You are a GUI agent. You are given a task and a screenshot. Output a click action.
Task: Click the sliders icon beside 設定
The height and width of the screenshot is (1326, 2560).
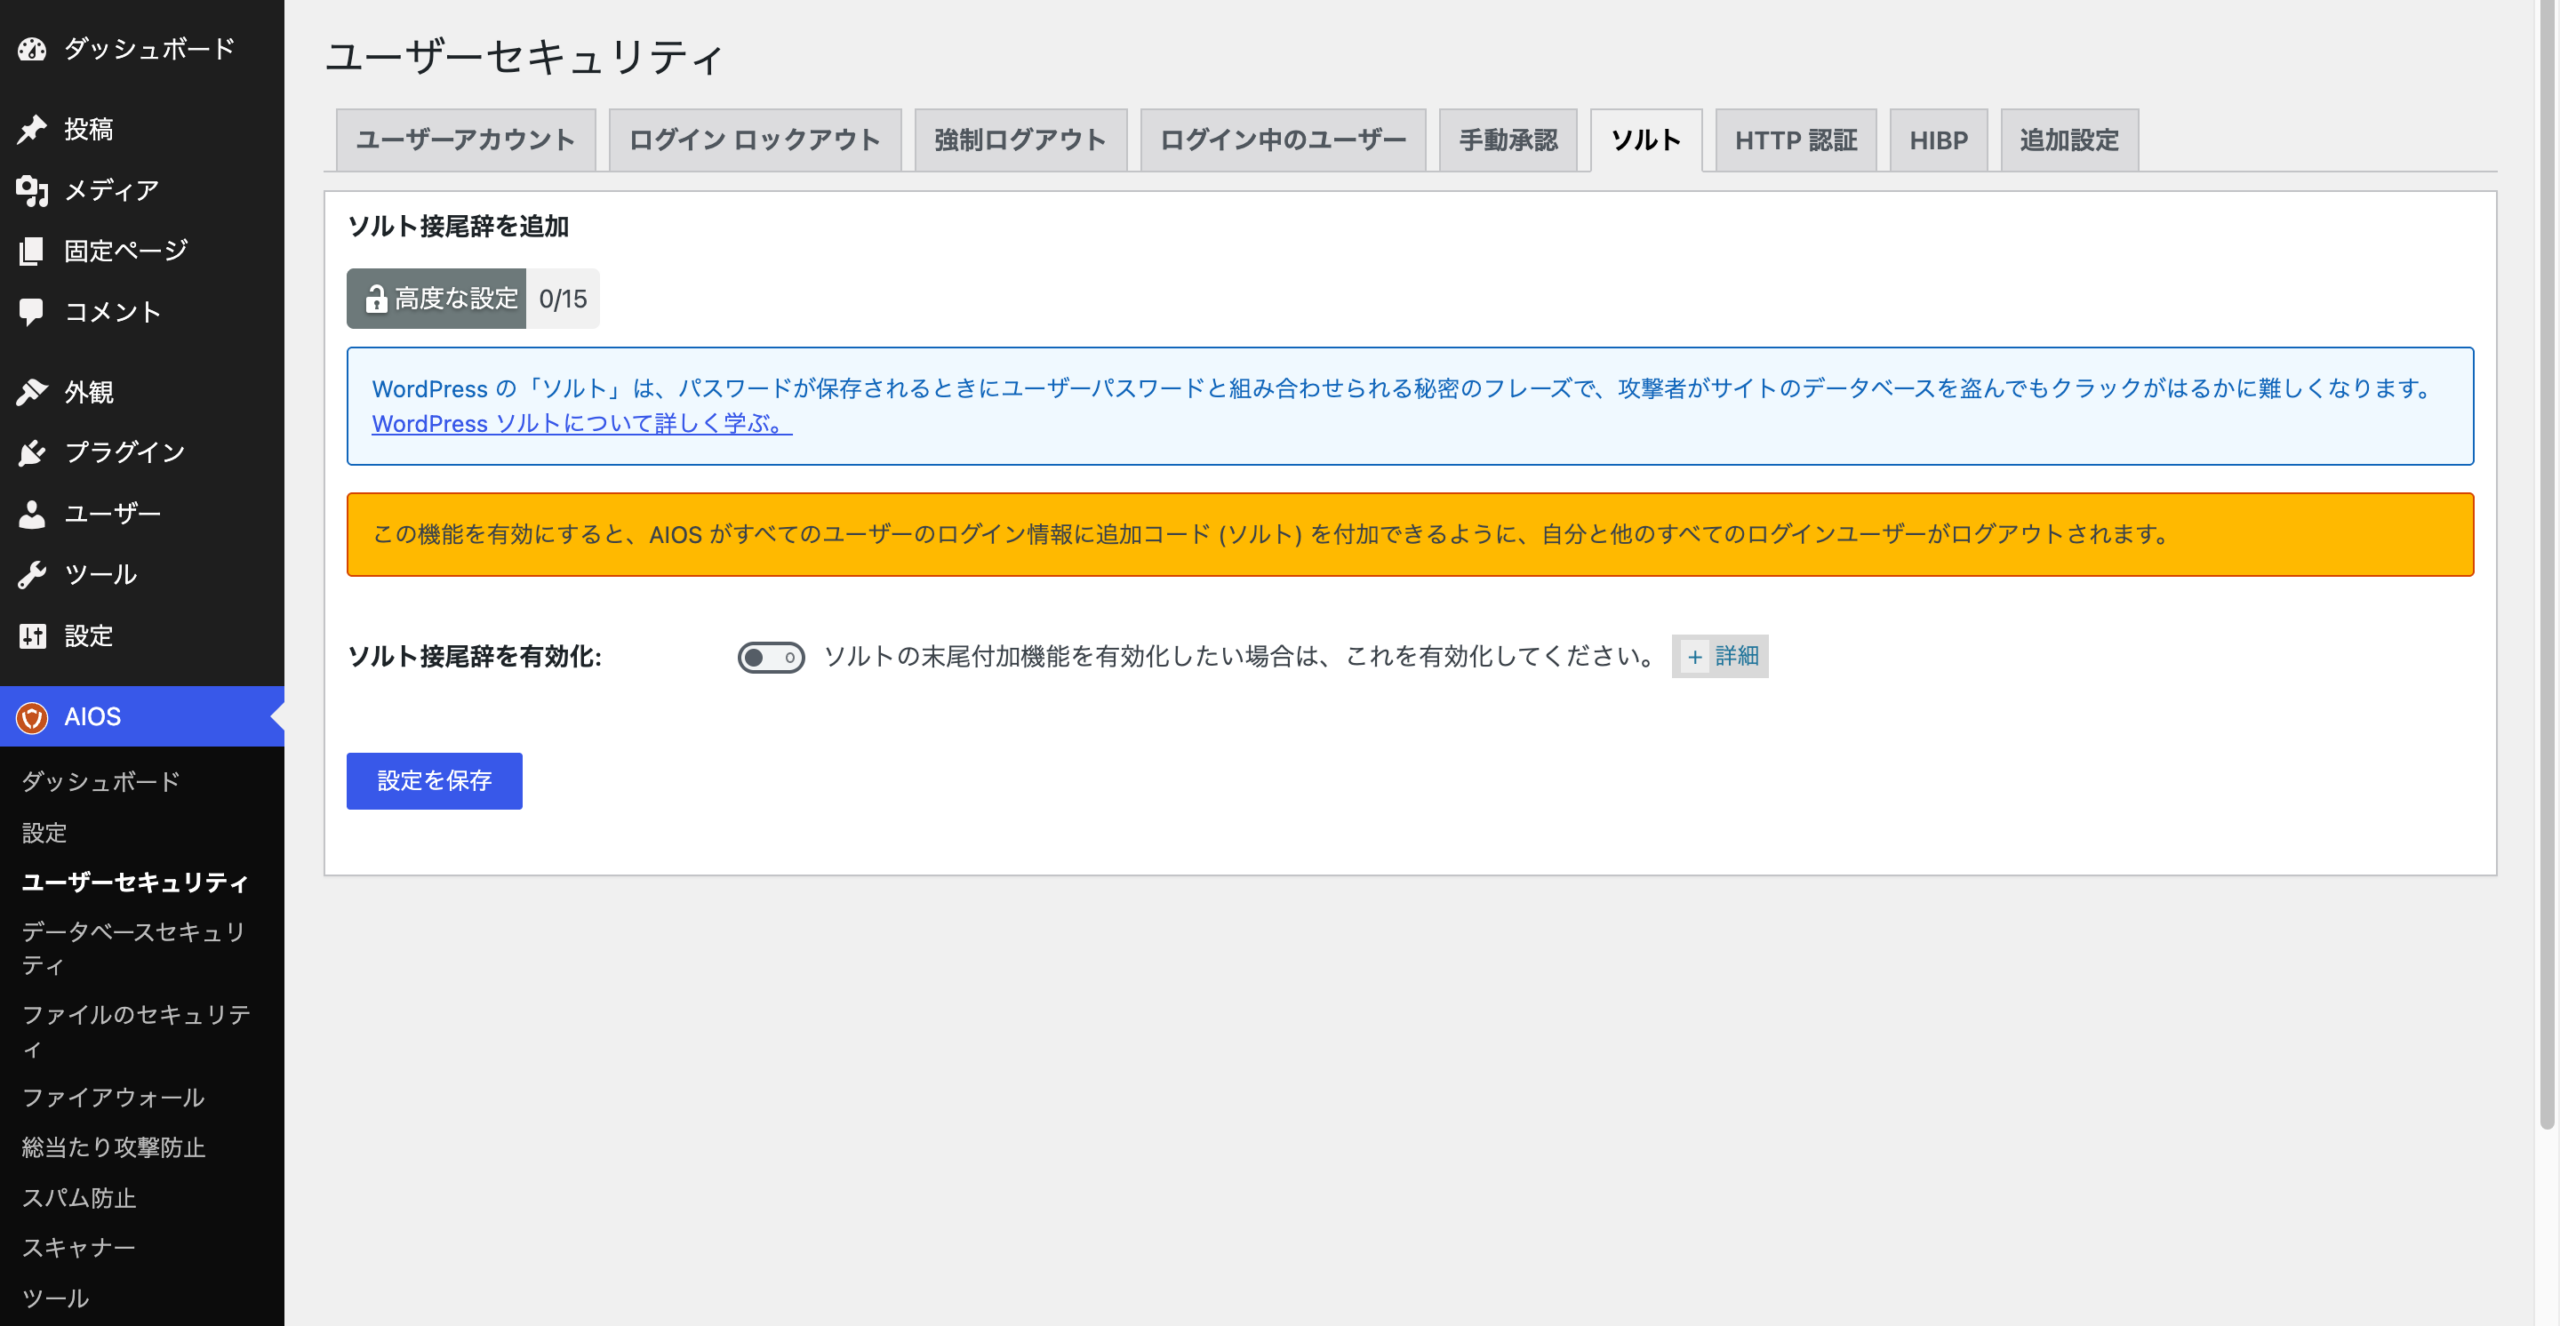click(x=32, y=636)
